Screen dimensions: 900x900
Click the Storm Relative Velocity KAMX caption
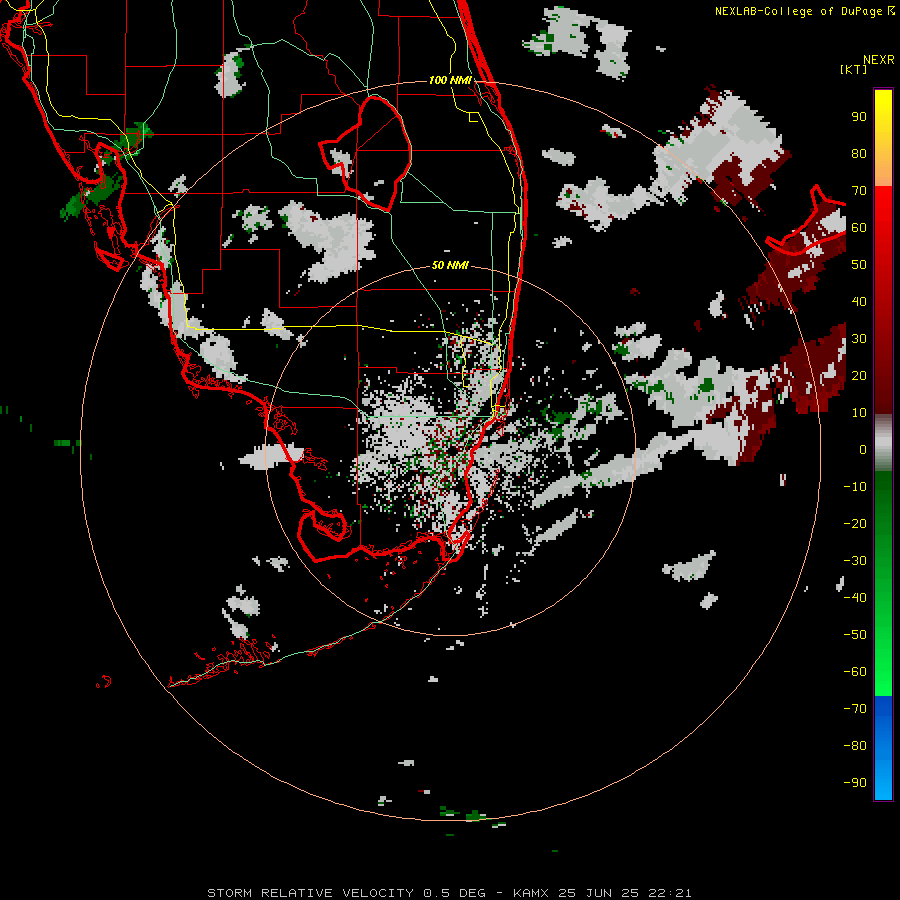(x=449, y=893)
